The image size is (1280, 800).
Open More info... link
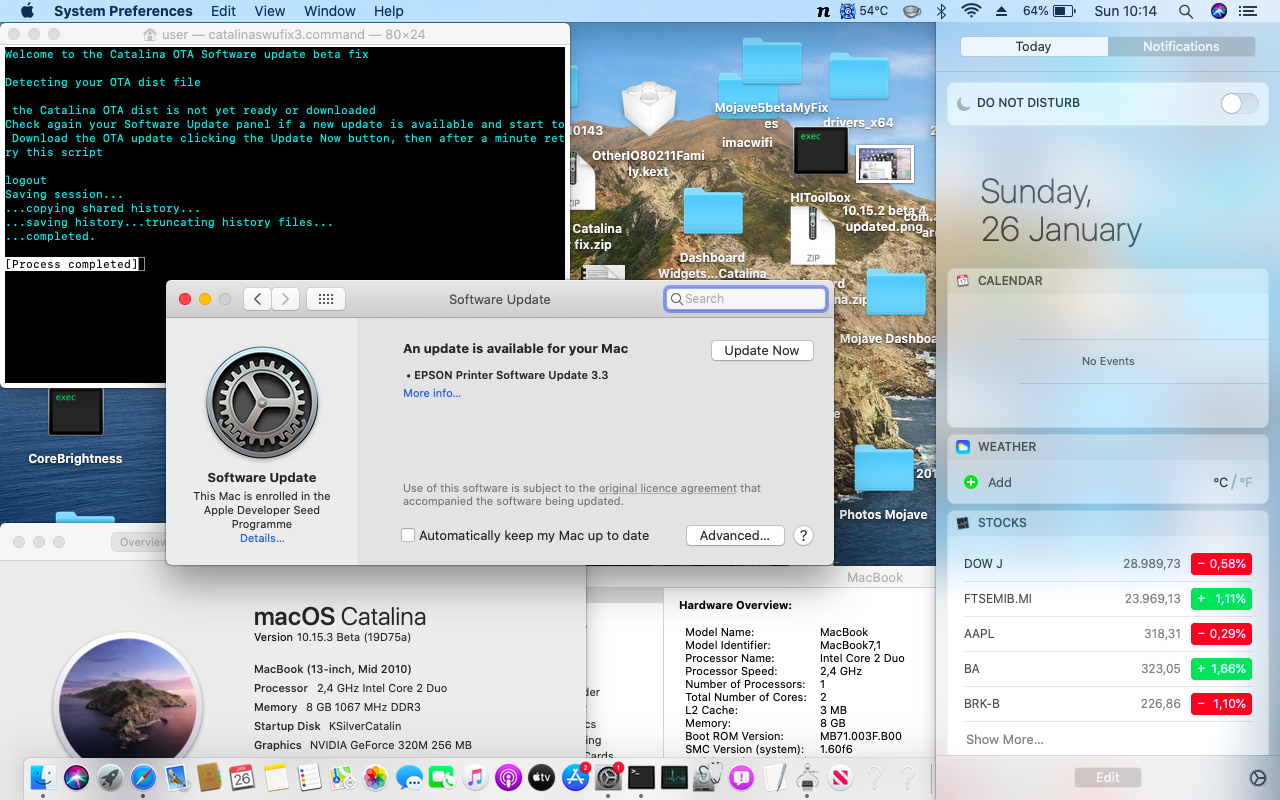pos(432,393)
